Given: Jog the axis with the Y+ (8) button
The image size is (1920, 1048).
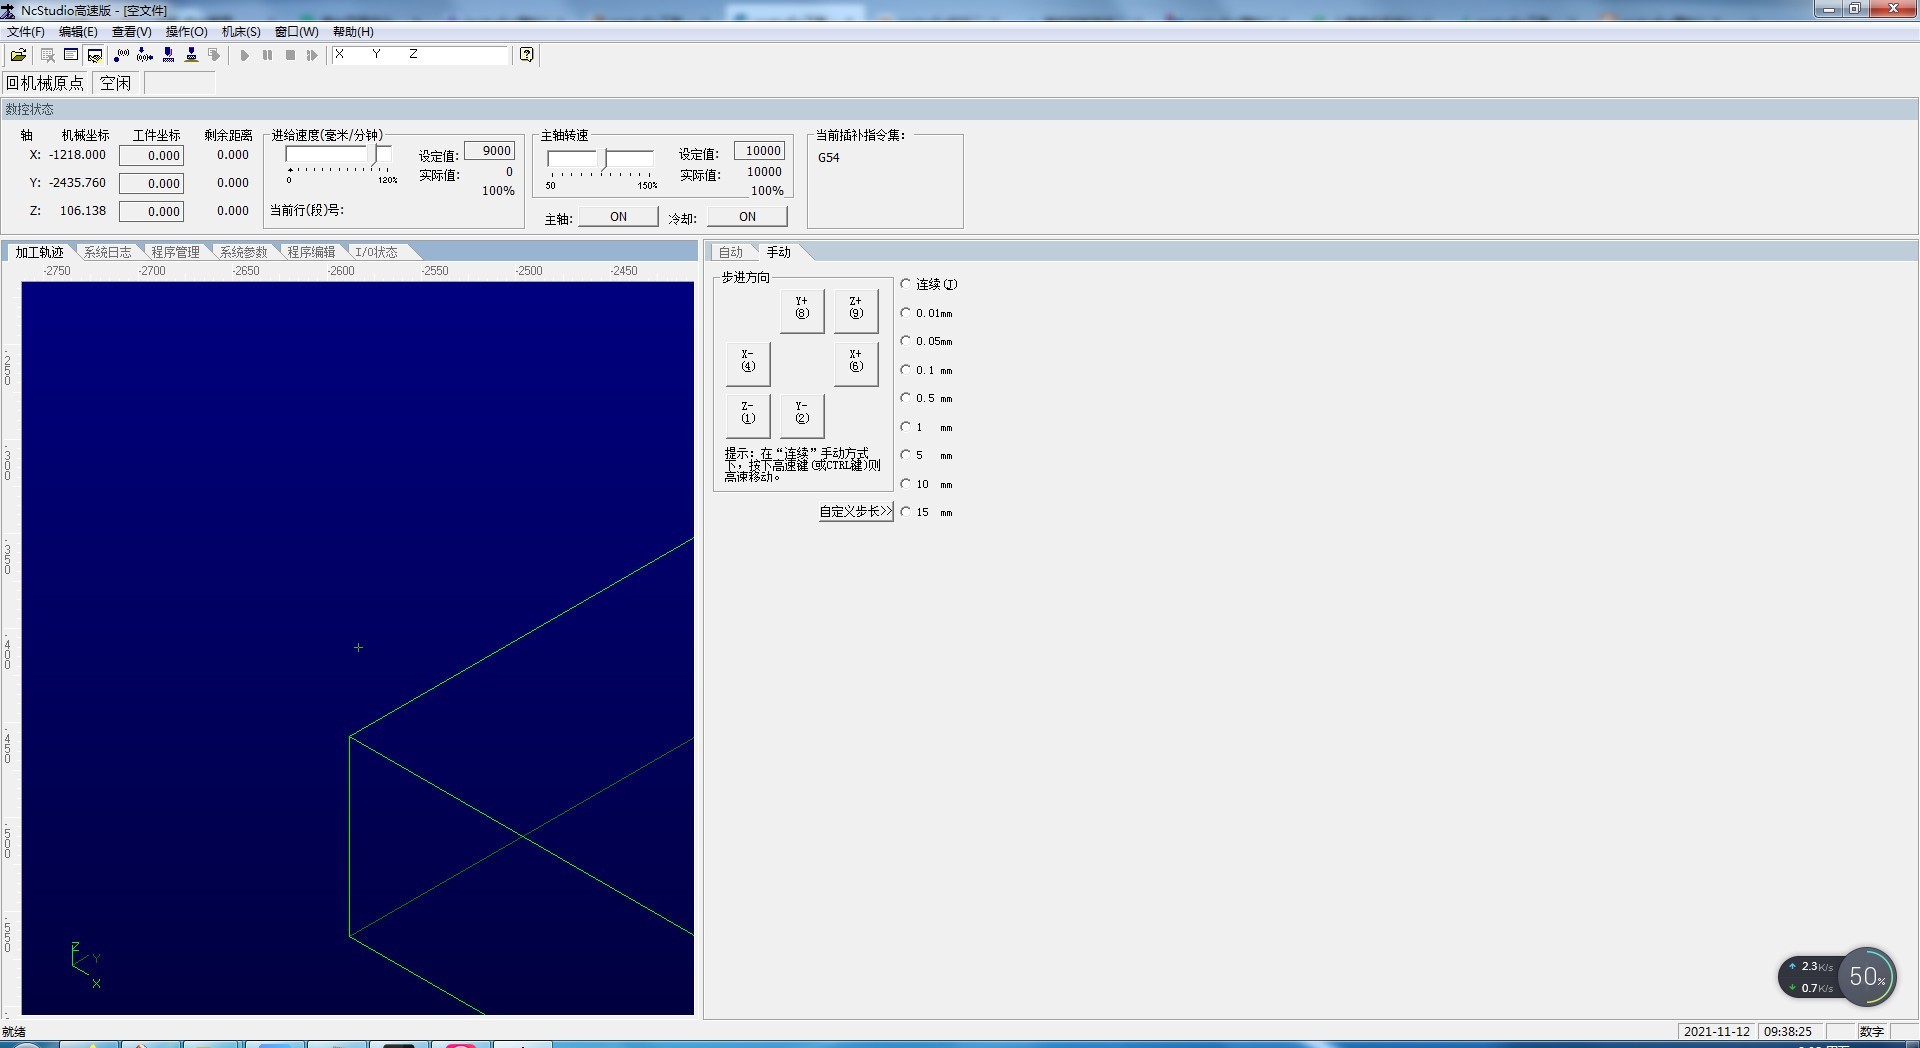Looking at the screenshot, I should pyautogui.click(x=802, y=311).
